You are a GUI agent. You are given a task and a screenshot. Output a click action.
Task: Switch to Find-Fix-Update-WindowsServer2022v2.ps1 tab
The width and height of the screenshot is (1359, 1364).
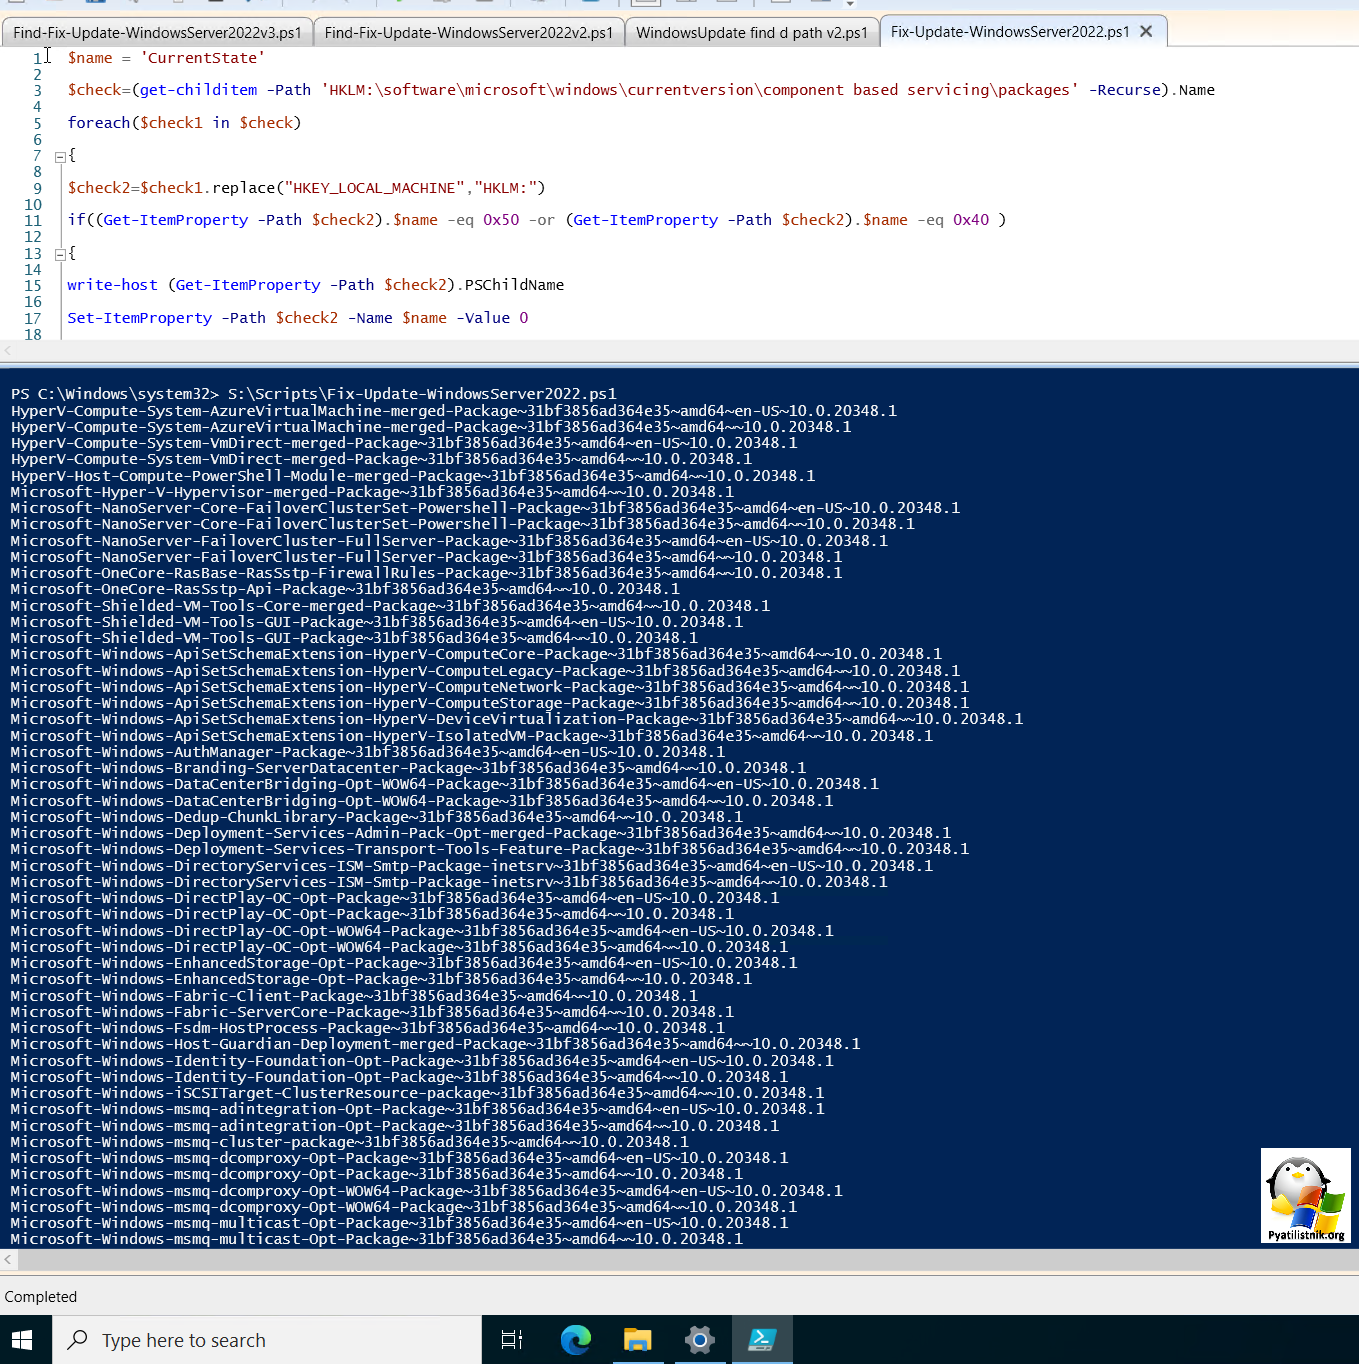468,33
